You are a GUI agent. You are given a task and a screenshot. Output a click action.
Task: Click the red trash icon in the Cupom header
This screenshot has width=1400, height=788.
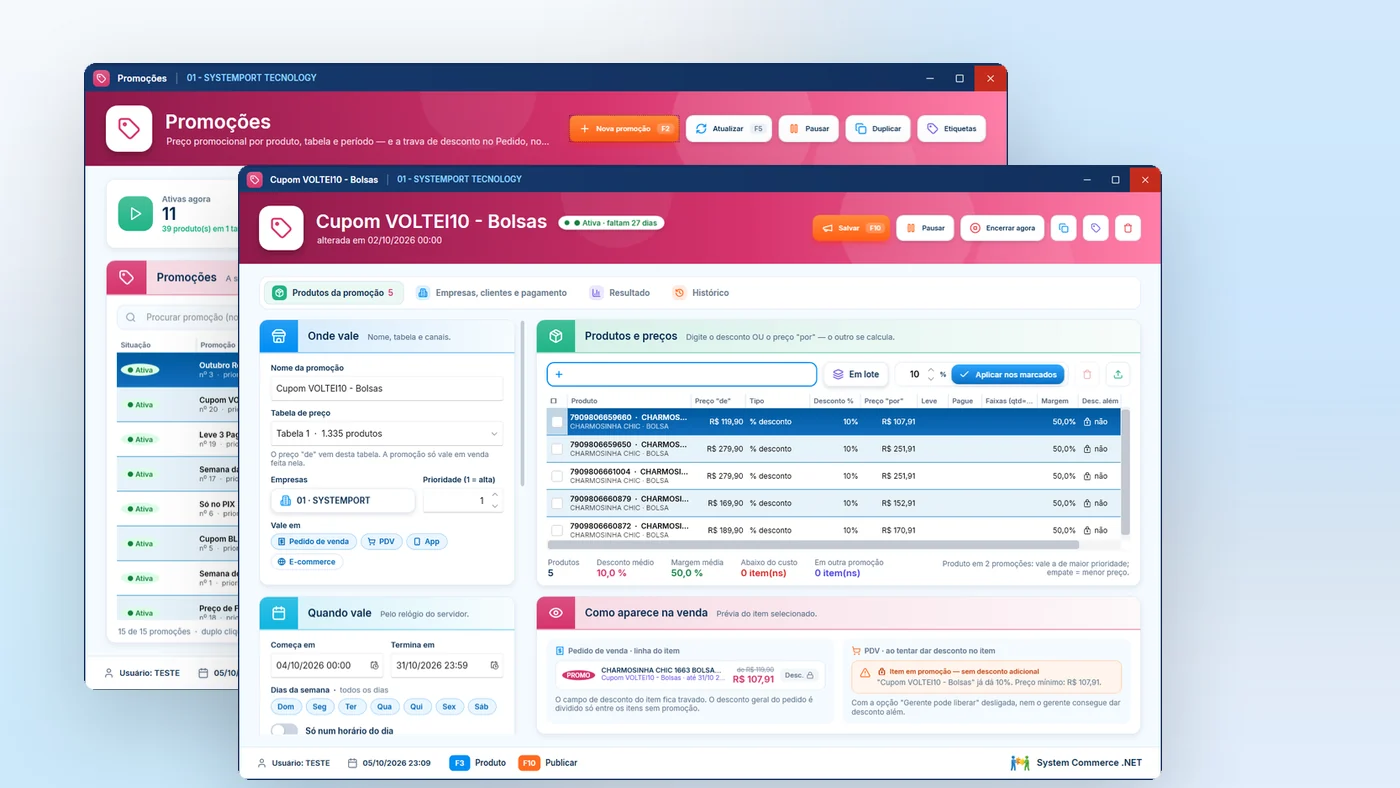[x=1128, y=228]
